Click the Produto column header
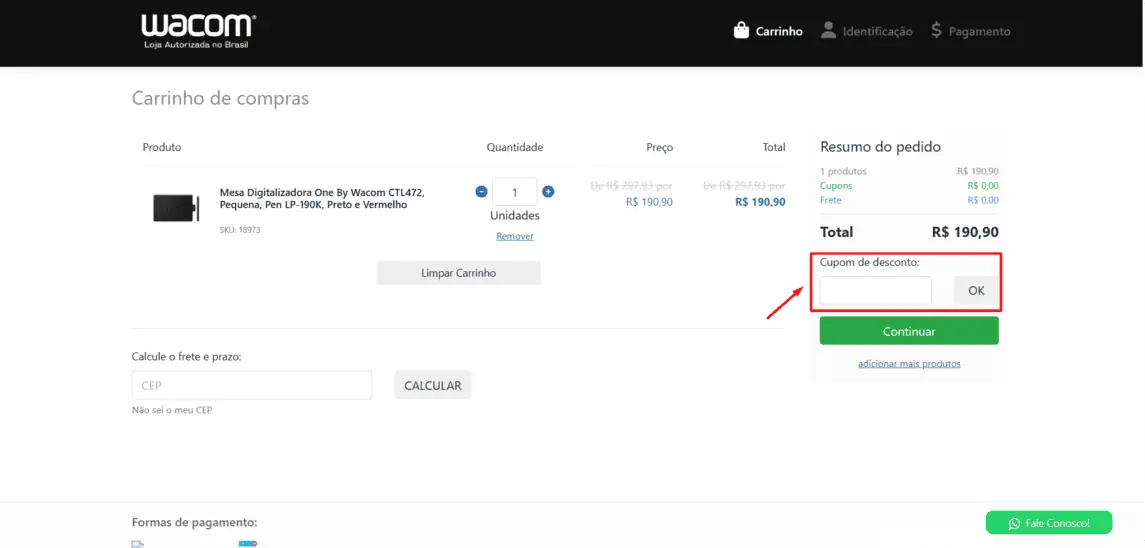 click(162, 147)
